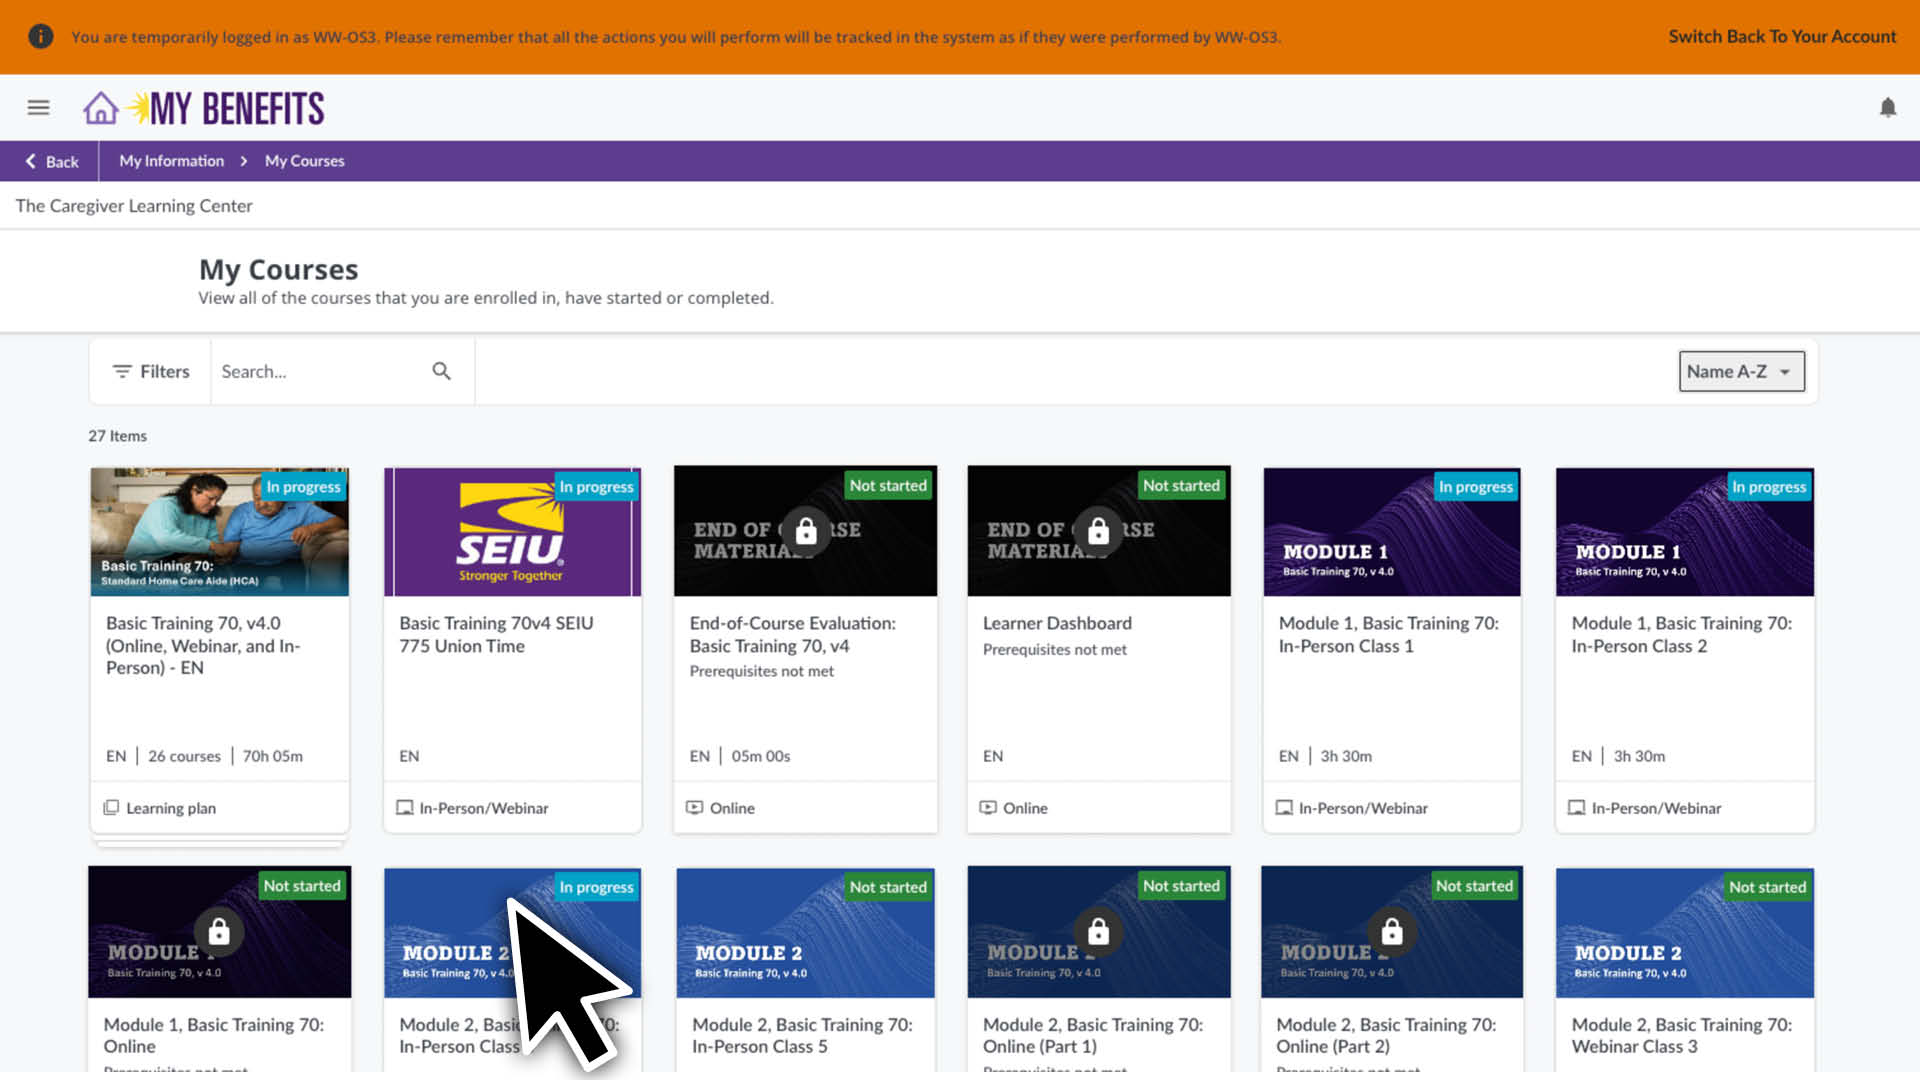
Task: Select the My Courses breadcrumb
Action: click(304, 161)
